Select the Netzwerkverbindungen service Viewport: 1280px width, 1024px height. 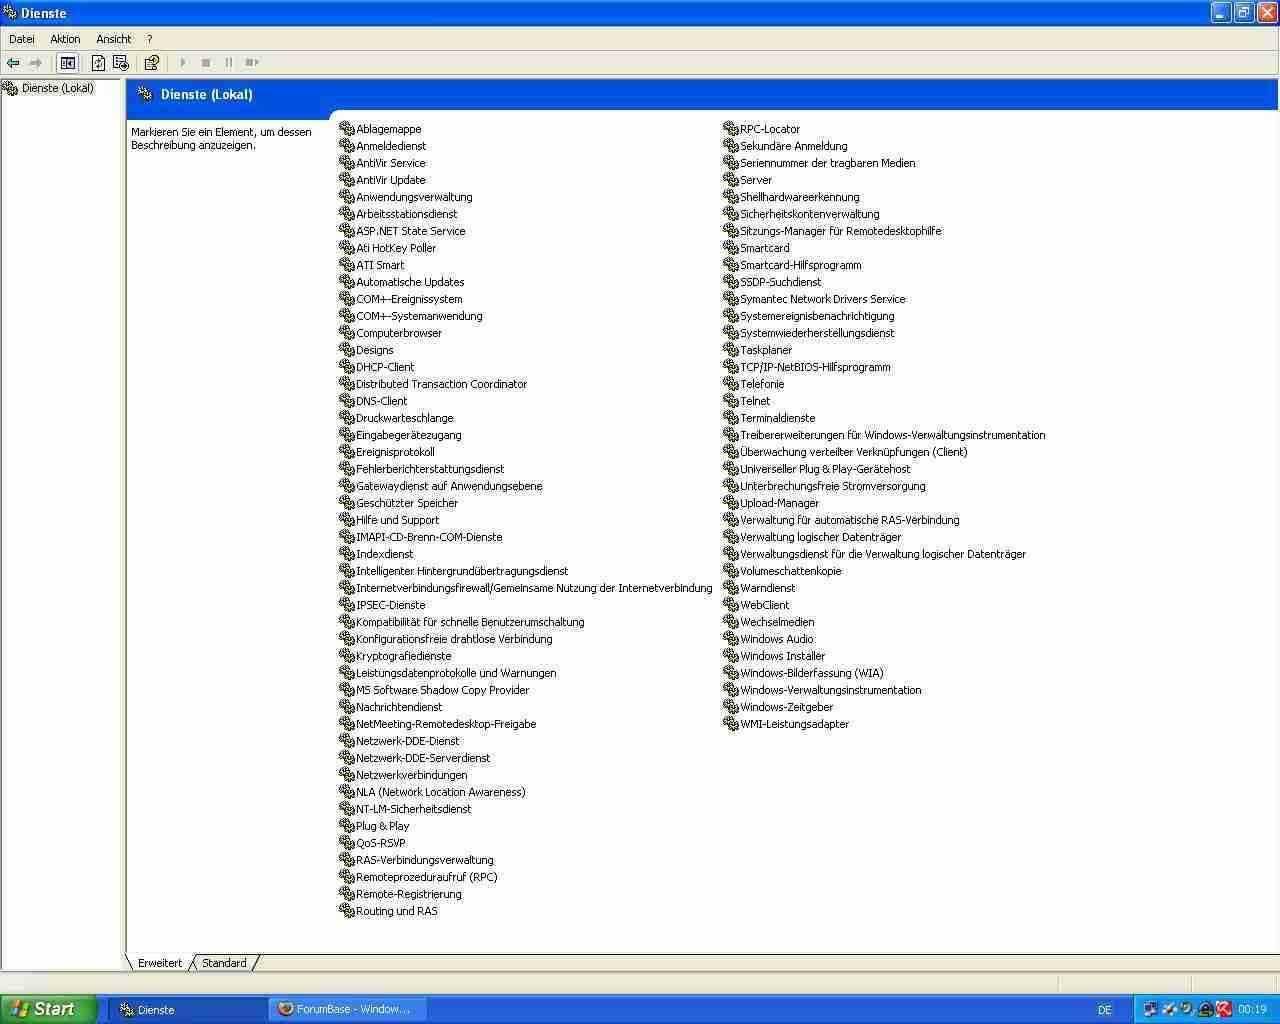412,775
